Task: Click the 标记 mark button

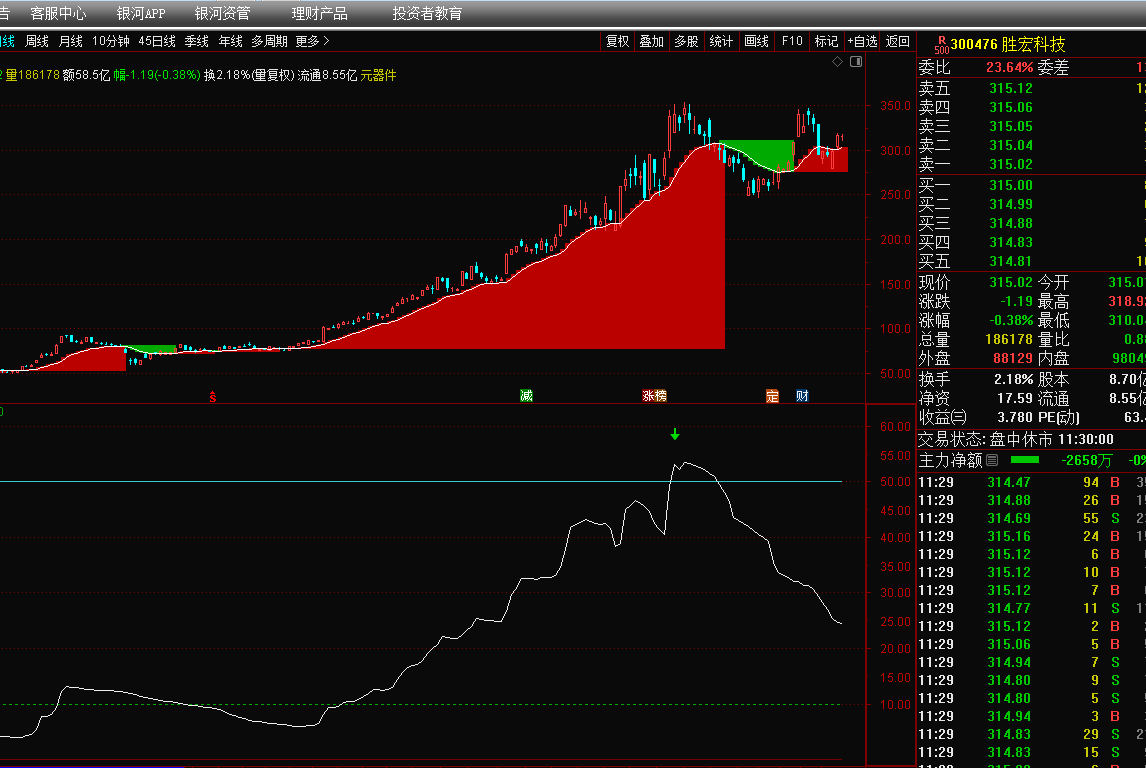Action: pos(826,41)
